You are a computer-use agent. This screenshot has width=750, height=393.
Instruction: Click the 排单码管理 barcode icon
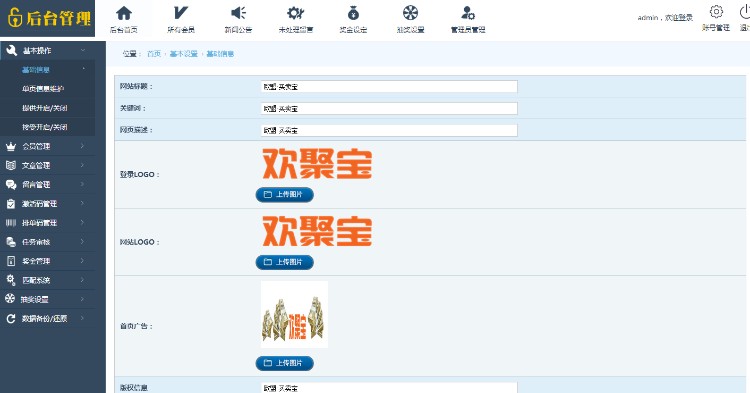(11, 223)
